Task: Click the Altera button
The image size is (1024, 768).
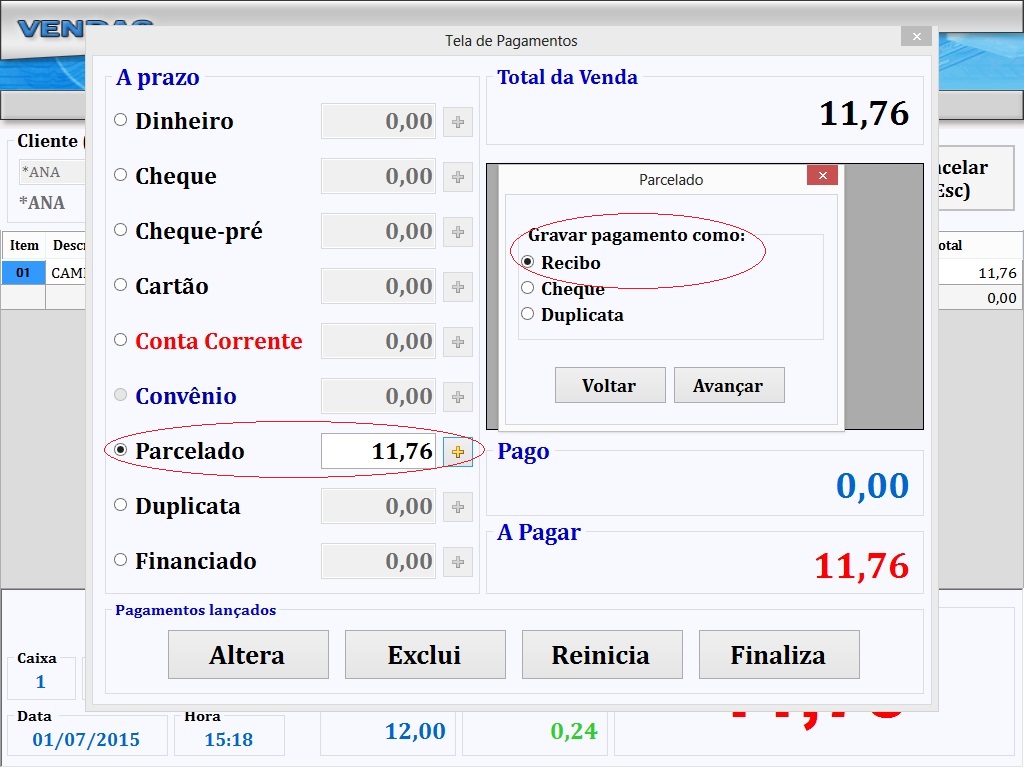Action: tap(247, 655)
